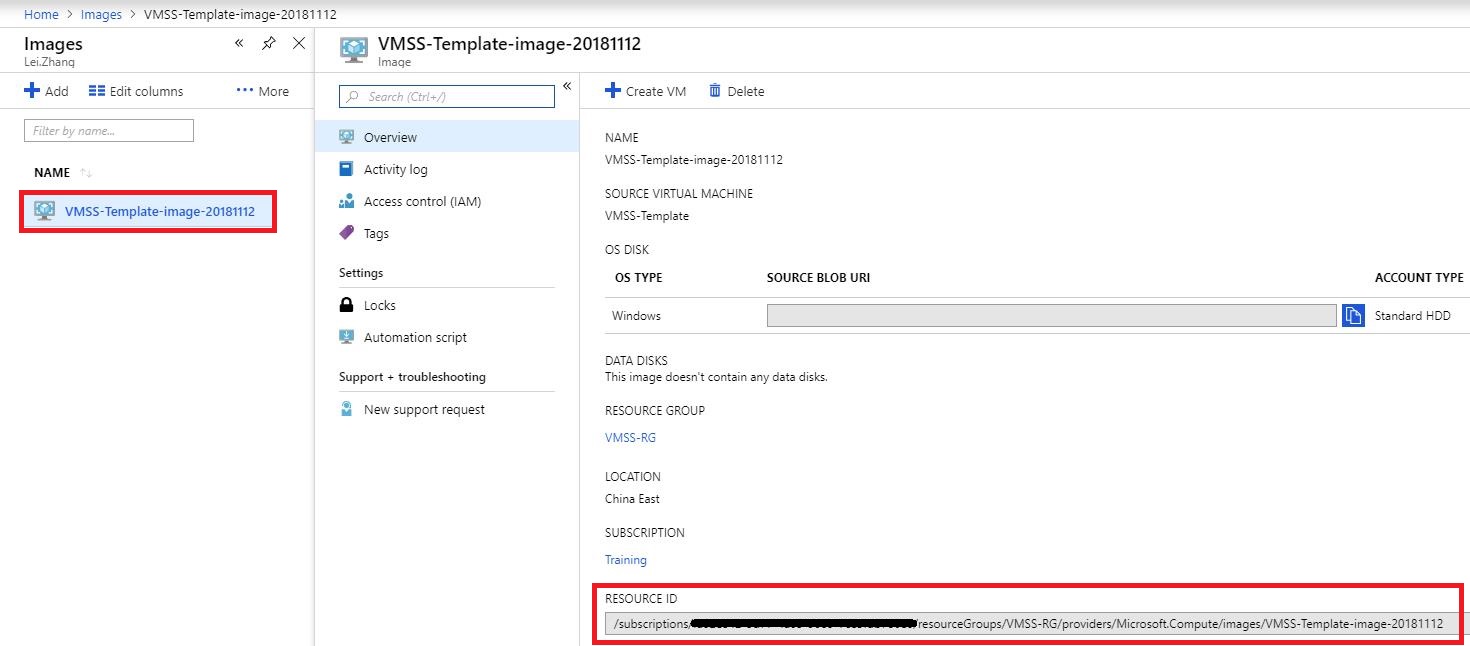
Task: Open the VMSS-RG resource group link
Action: [x=630, y=438]
